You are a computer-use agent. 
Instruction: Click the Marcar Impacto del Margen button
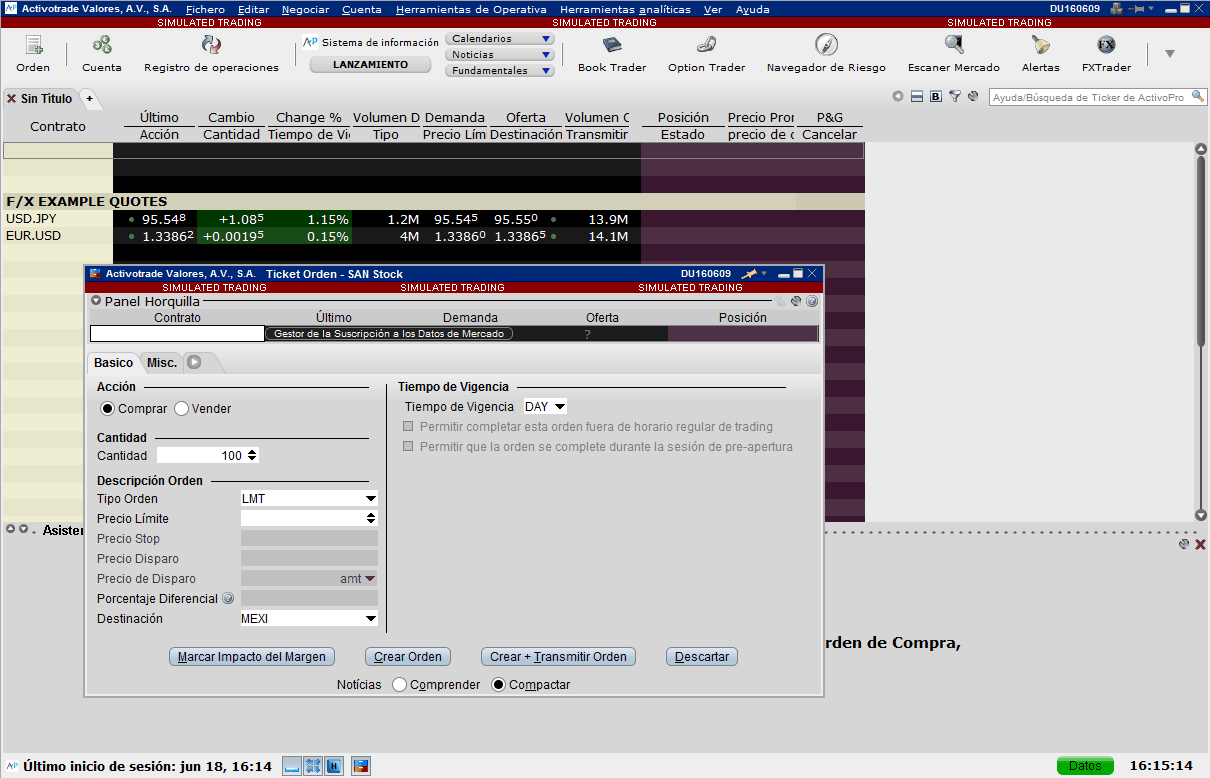click(x=252, y=657)
